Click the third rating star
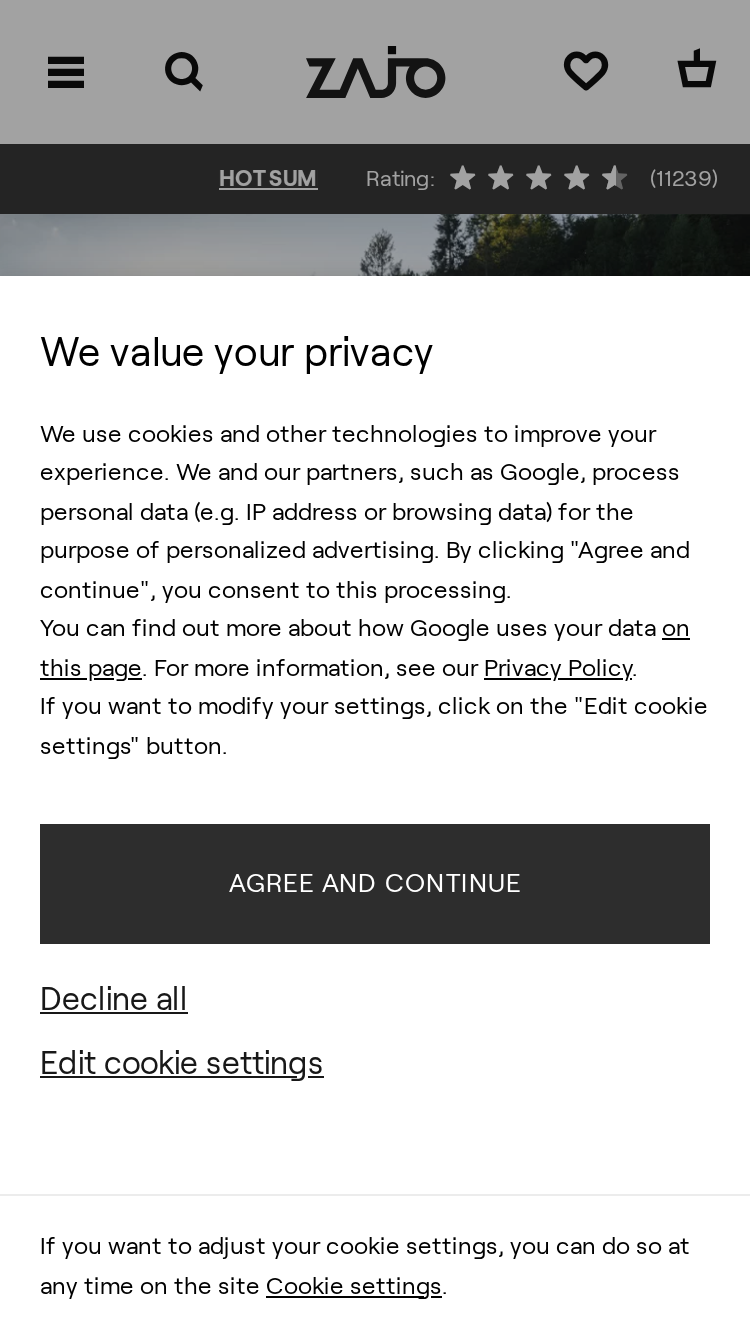This screenshot has width=750, height=1334. tap(539, 178)
